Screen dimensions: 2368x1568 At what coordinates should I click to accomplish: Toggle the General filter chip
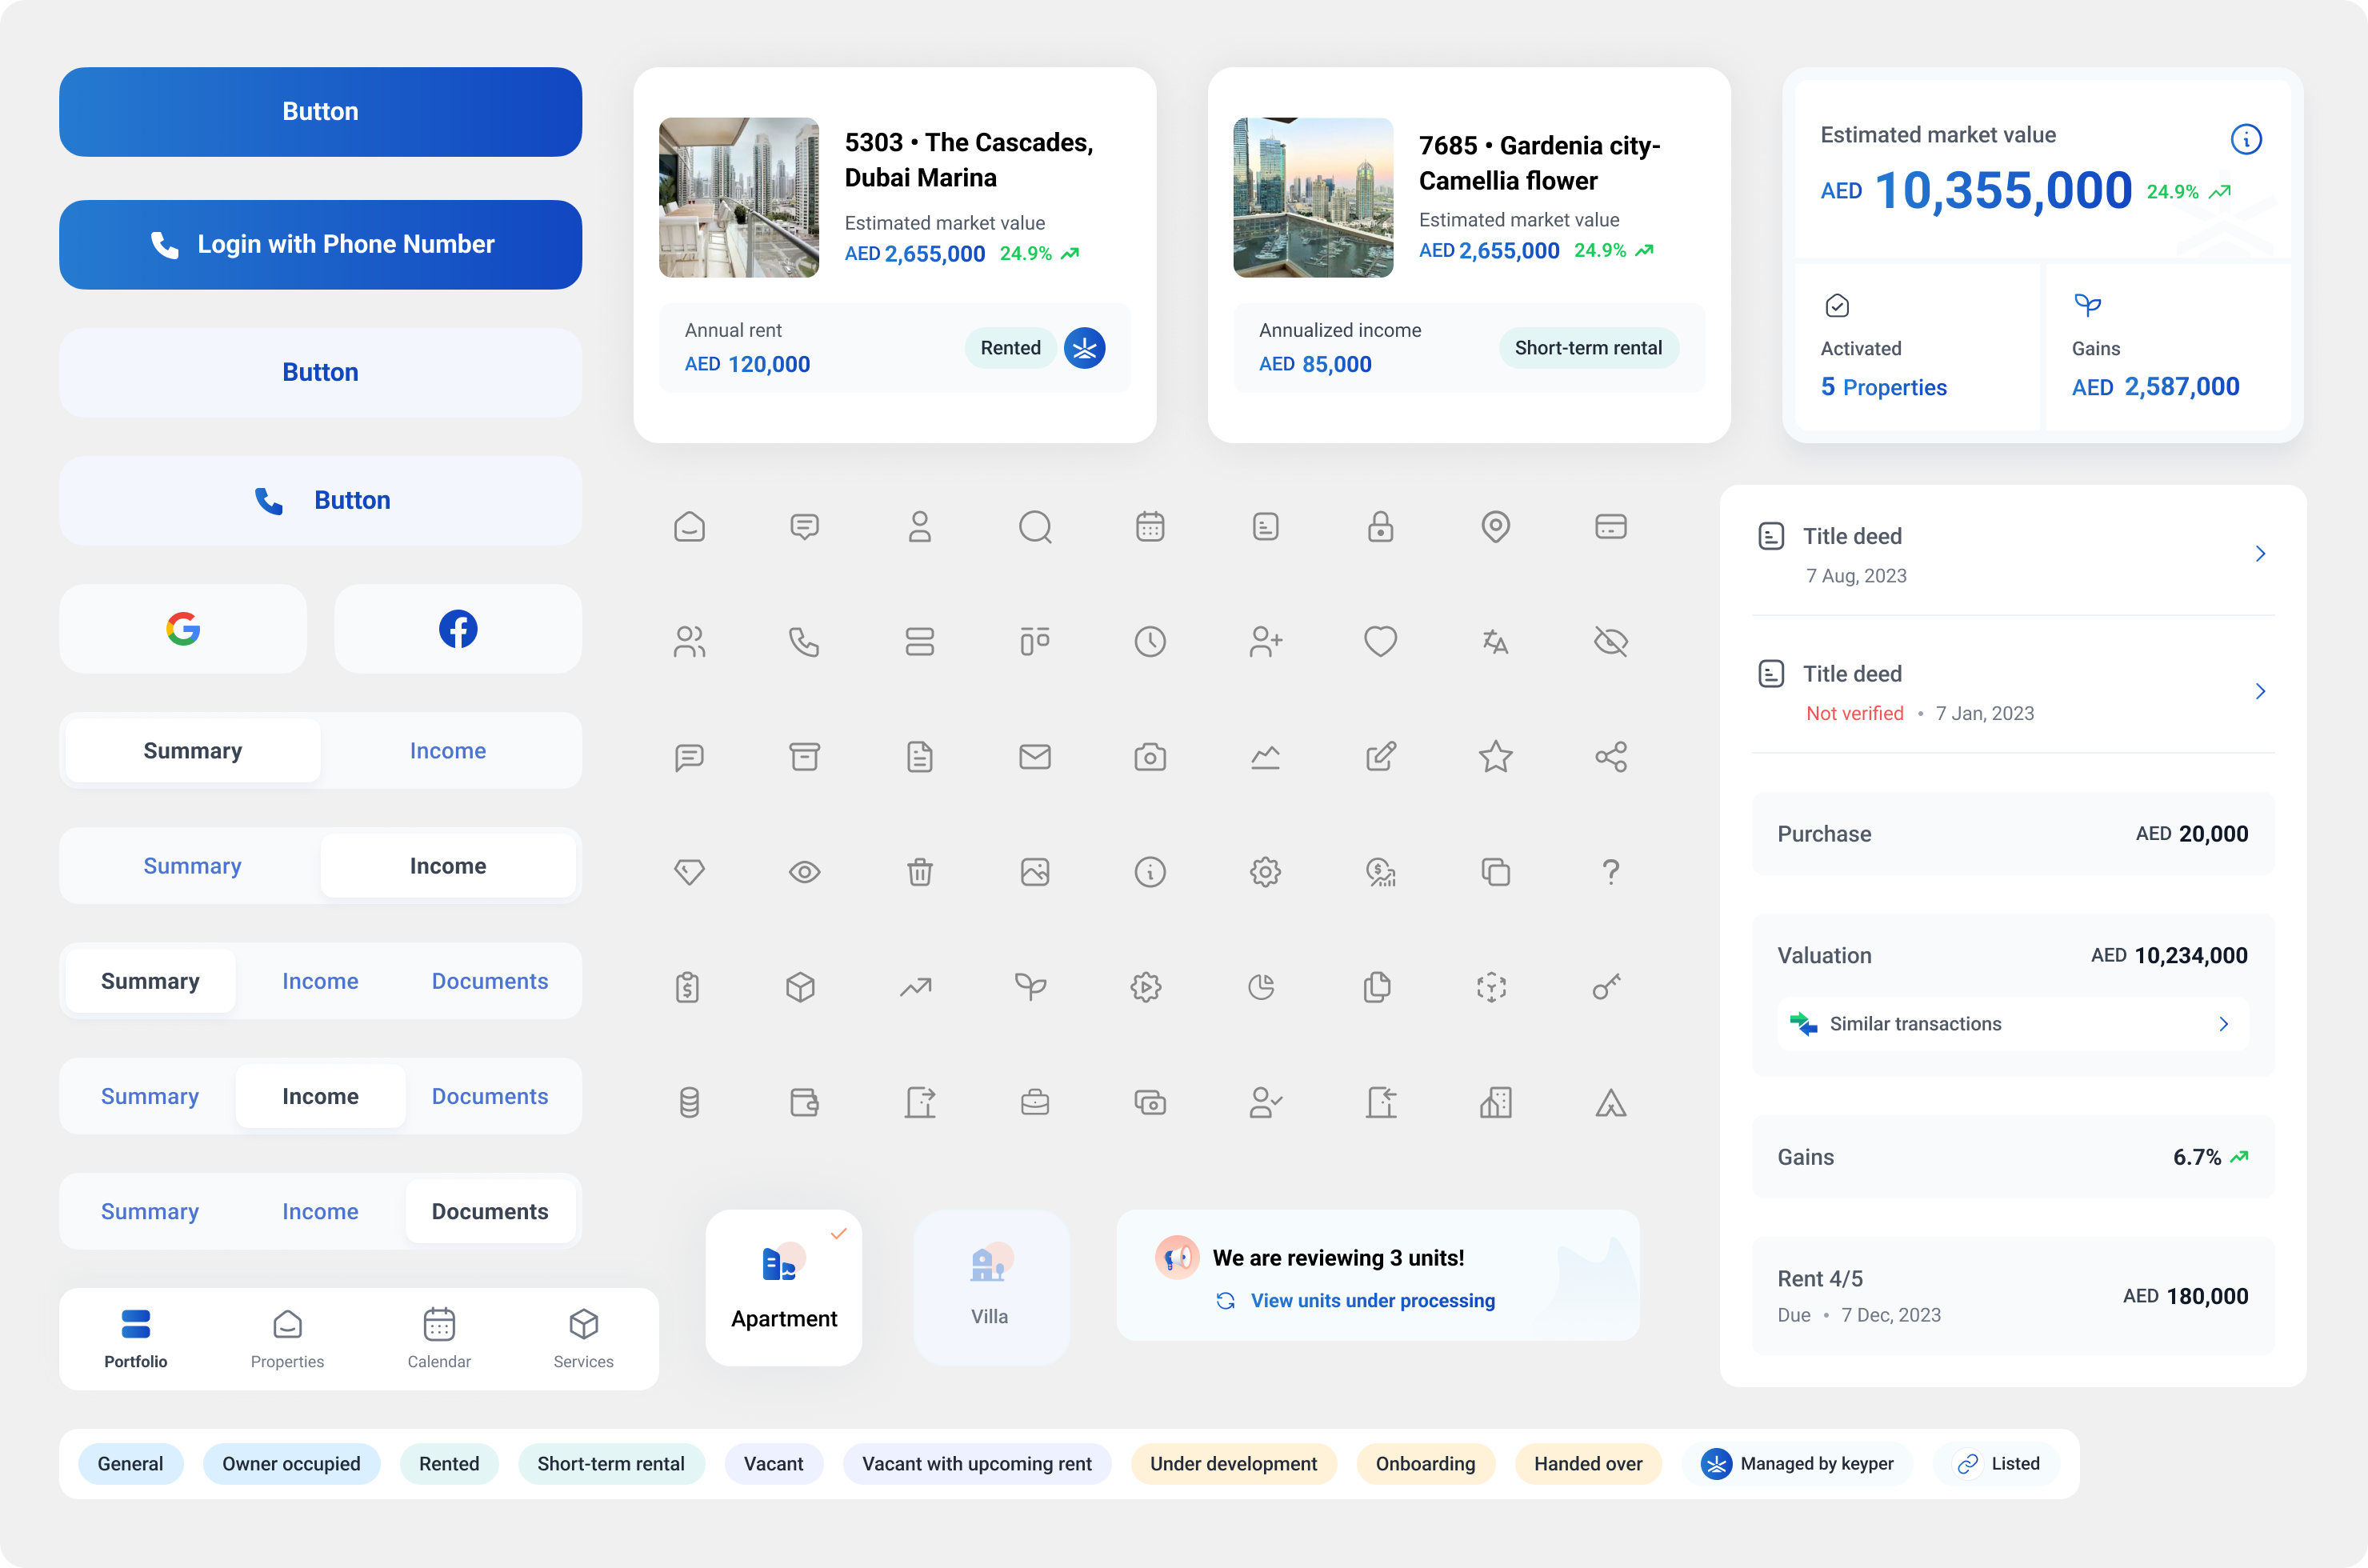coord(130,1464)
